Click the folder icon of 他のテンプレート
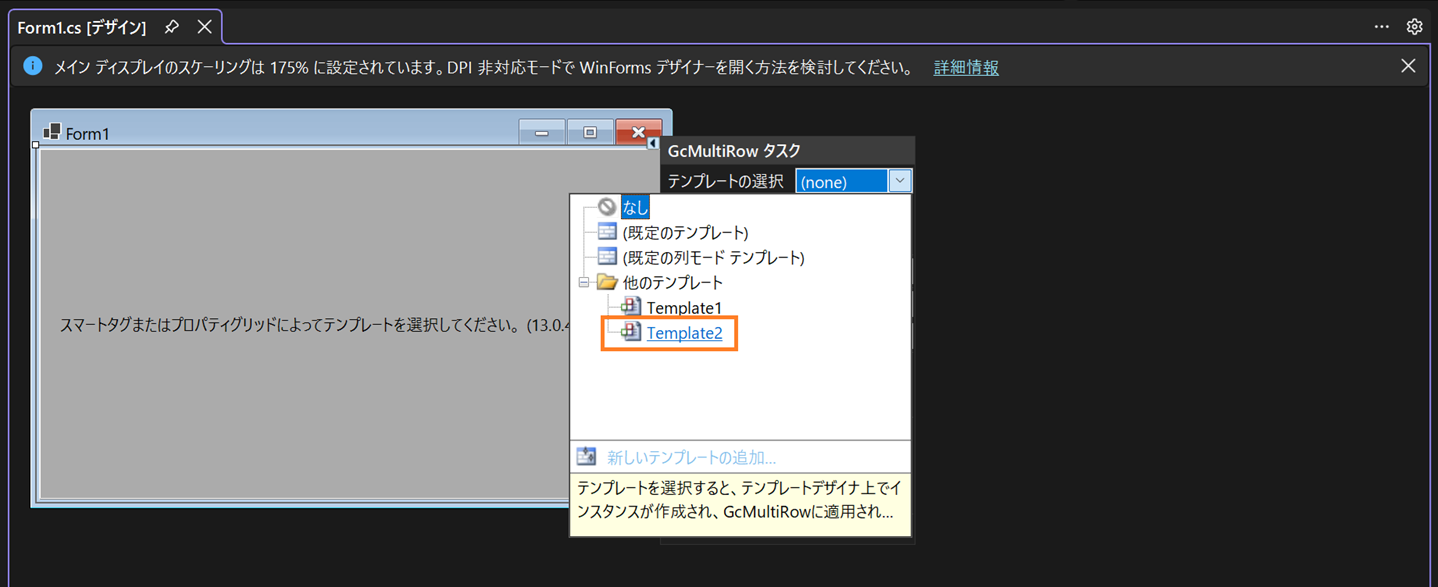Screen dimensions: 1438x587 [x=607, y=282]
